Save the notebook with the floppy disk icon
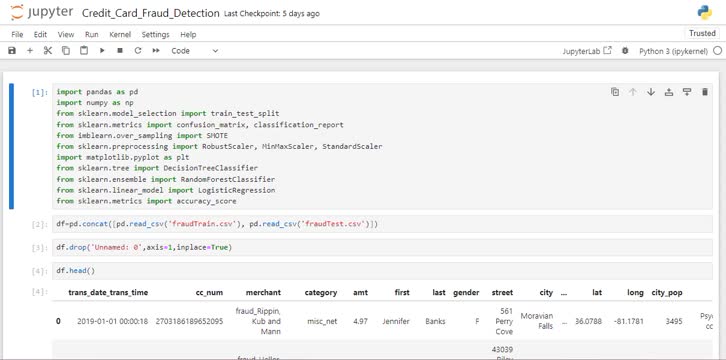This screenshot has height=360, width=726. point(12,51)
